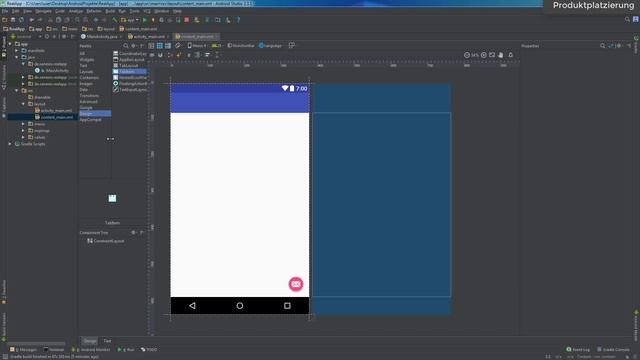Zoom out of the layout canvas
640x360 pixels.
(467, 55)
